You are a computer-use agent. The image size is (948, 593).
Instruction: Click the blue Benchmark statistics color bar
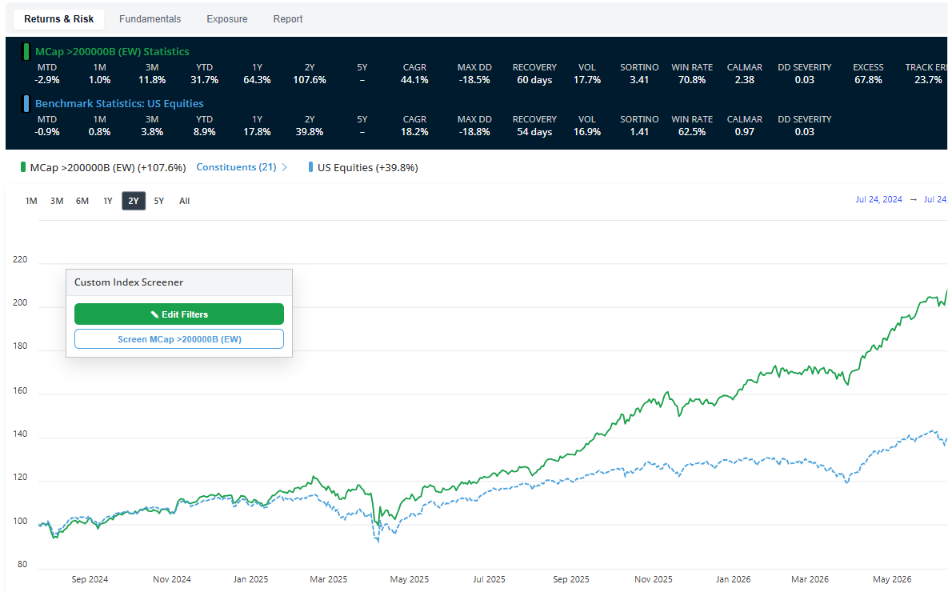(x=26, y=104)
